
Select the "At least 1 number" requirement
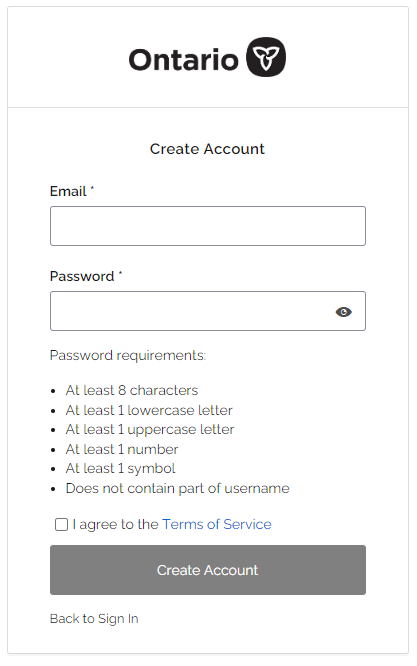[x=122, y=449]
